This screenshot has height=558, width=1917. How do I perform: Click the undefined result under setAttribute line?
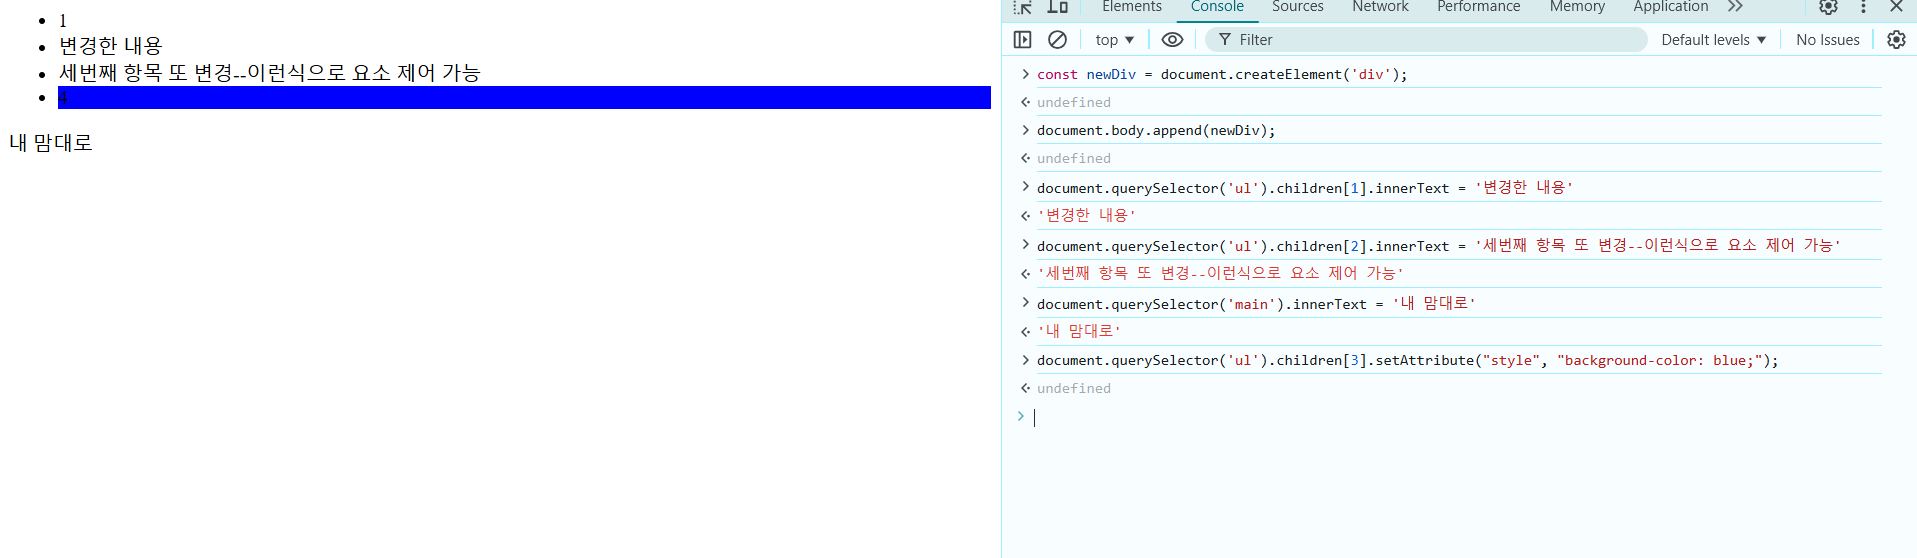click(x=1074, y=389)
